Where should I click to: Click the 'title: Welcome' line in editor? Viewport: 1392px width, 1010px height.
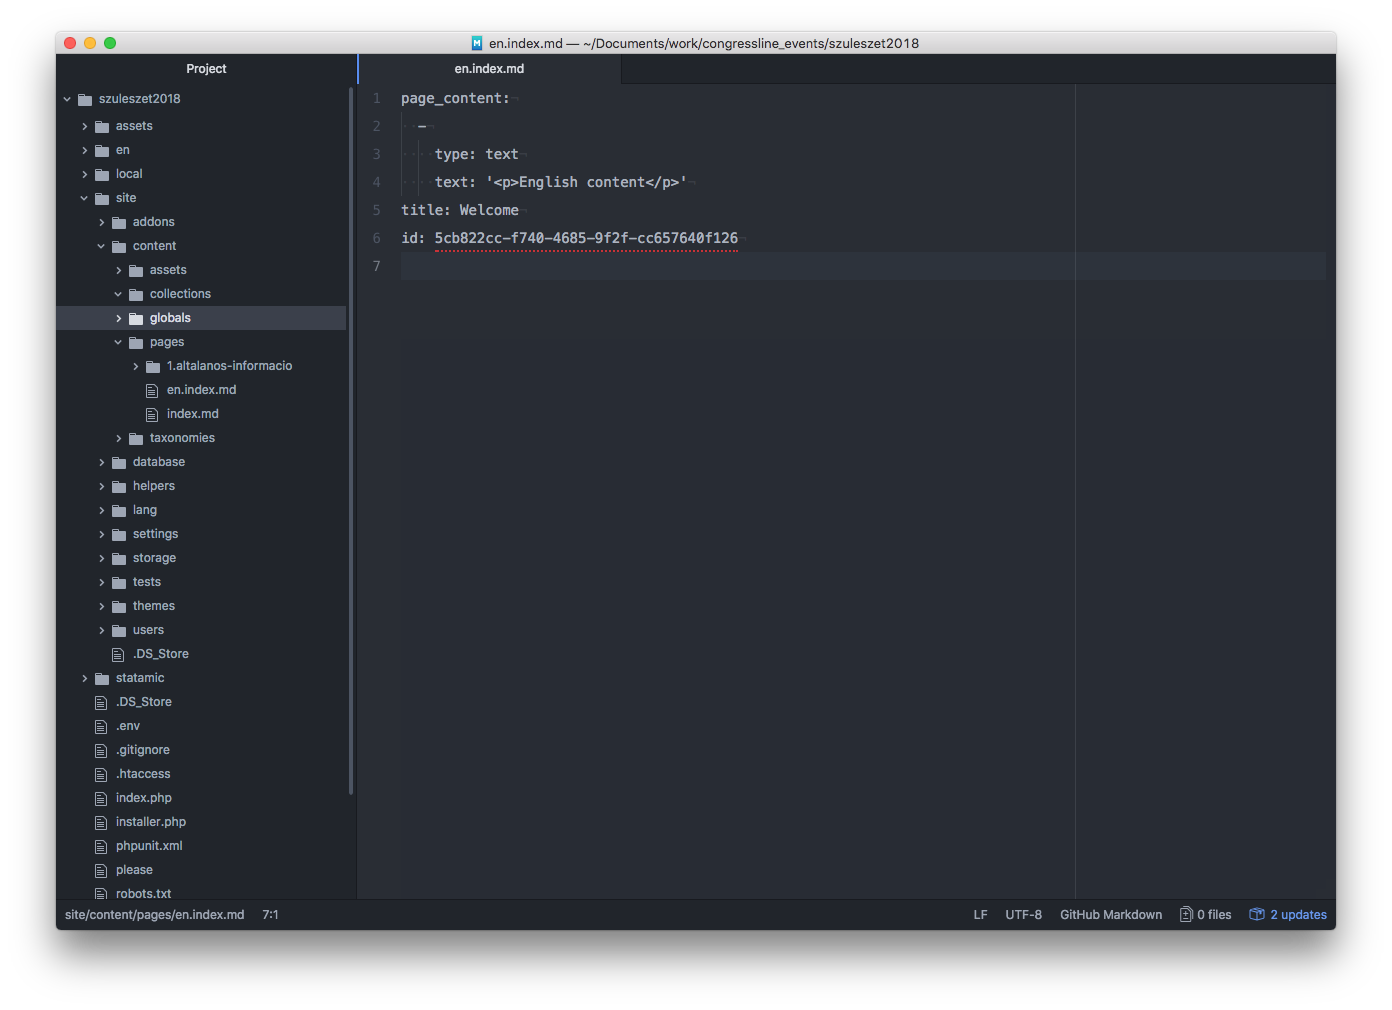coord(460,210)
